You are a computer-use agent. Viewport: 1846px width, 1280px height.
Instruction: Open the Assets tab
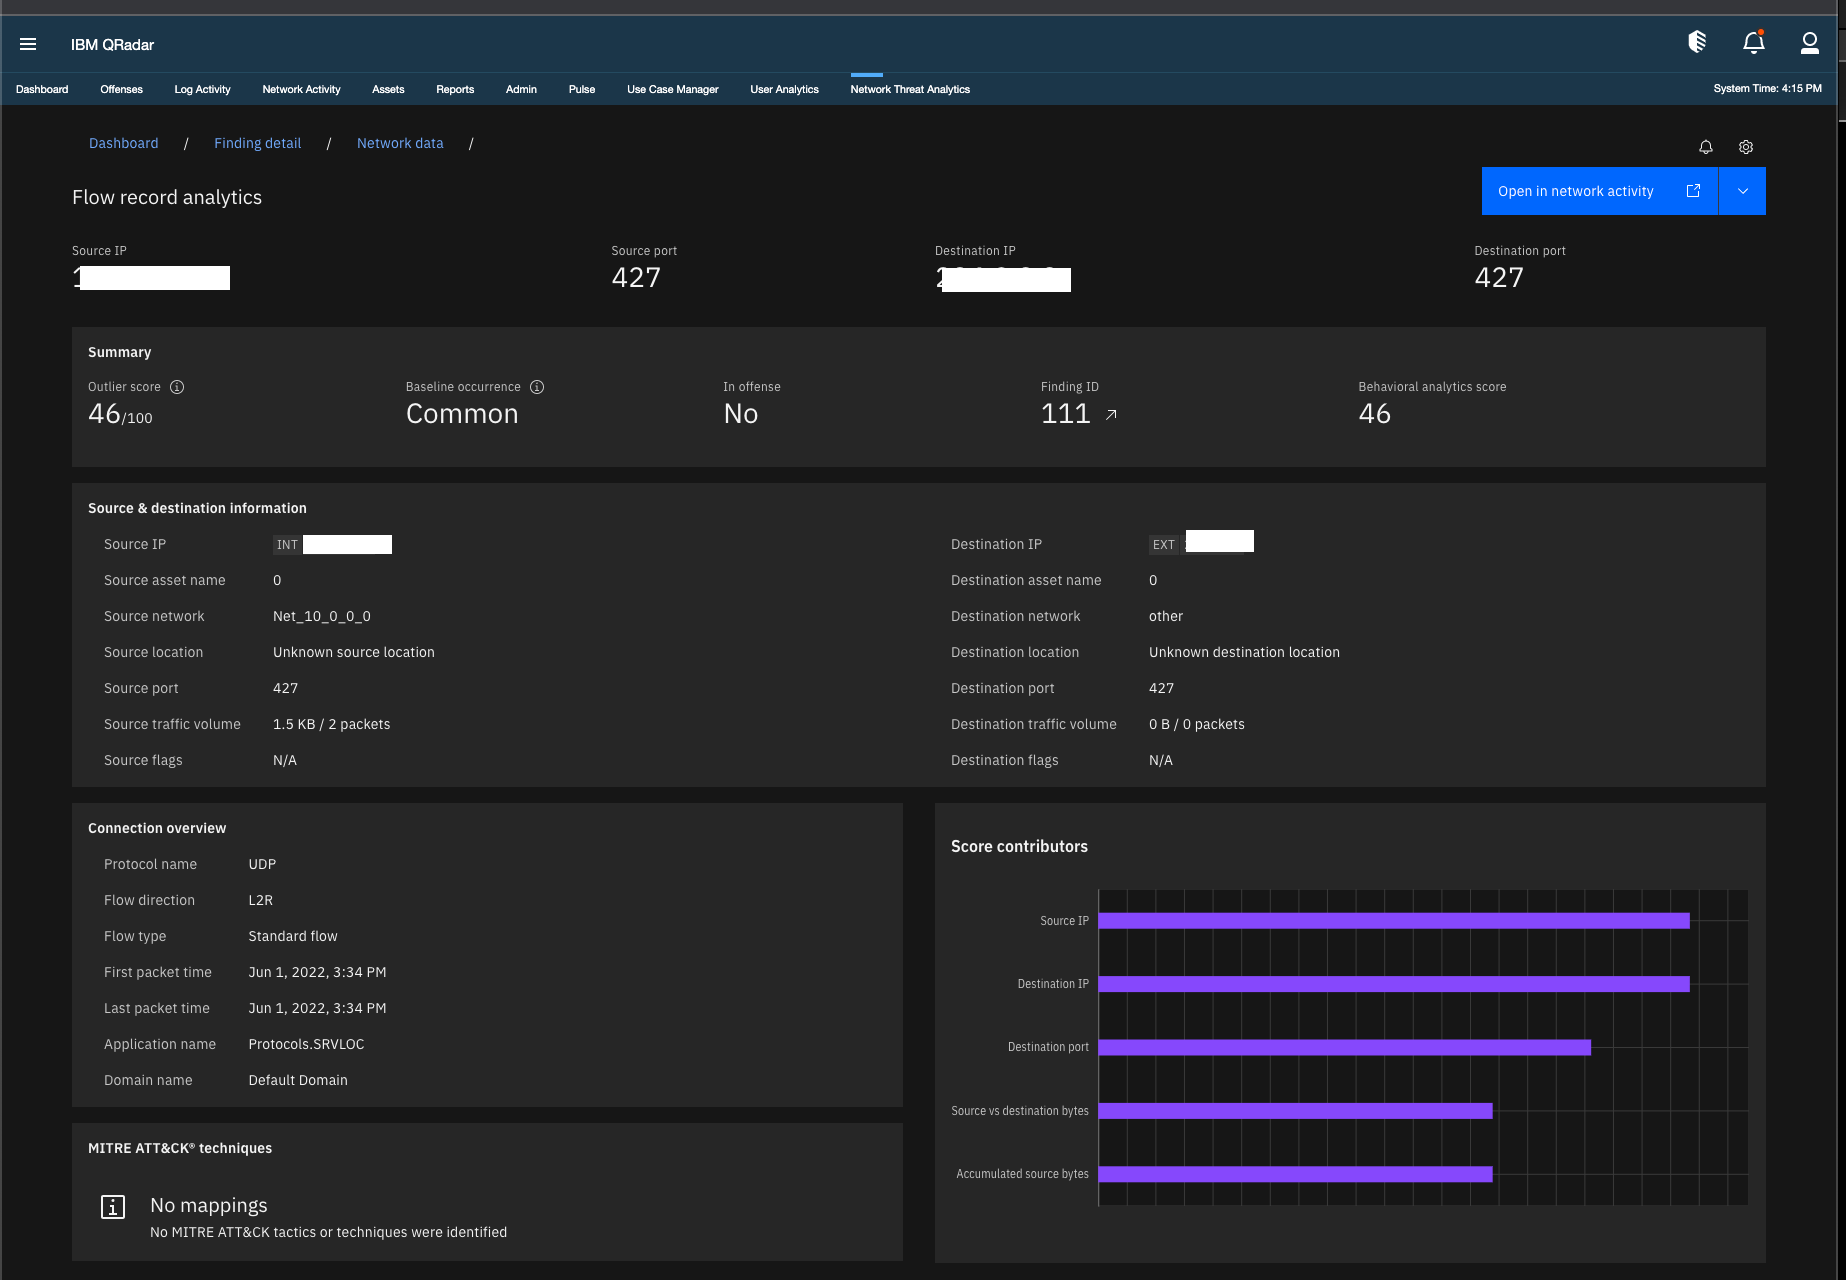(x=388, y=89)
